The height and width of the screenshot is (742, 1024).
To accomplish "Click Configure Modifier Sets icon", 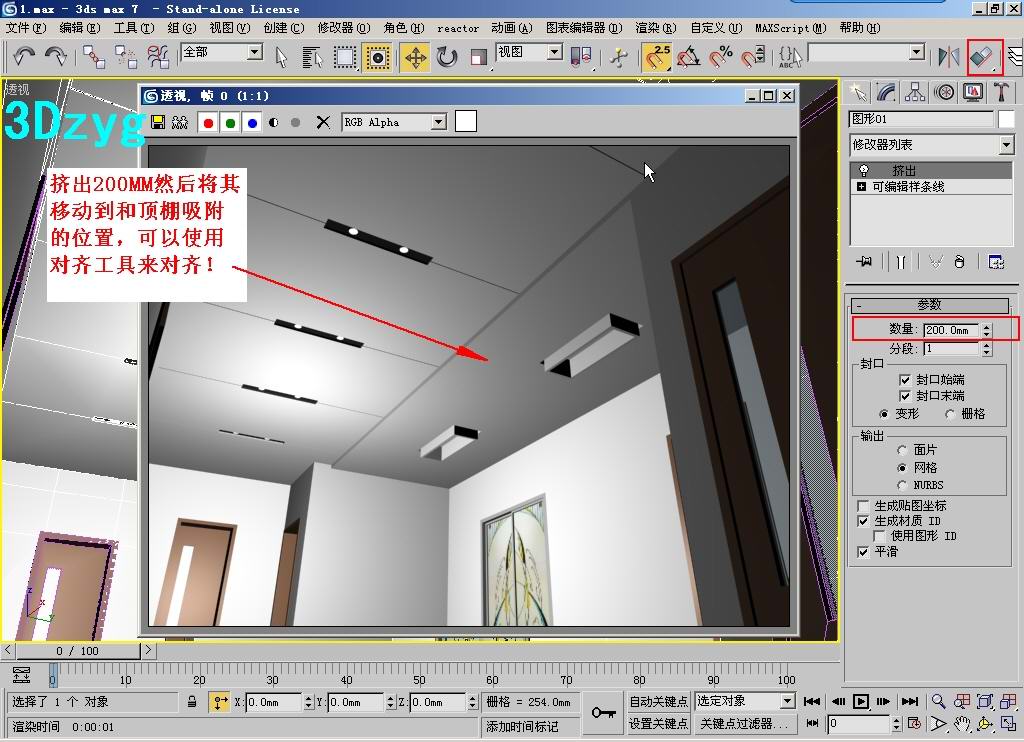I will click(x=997, y=262).
